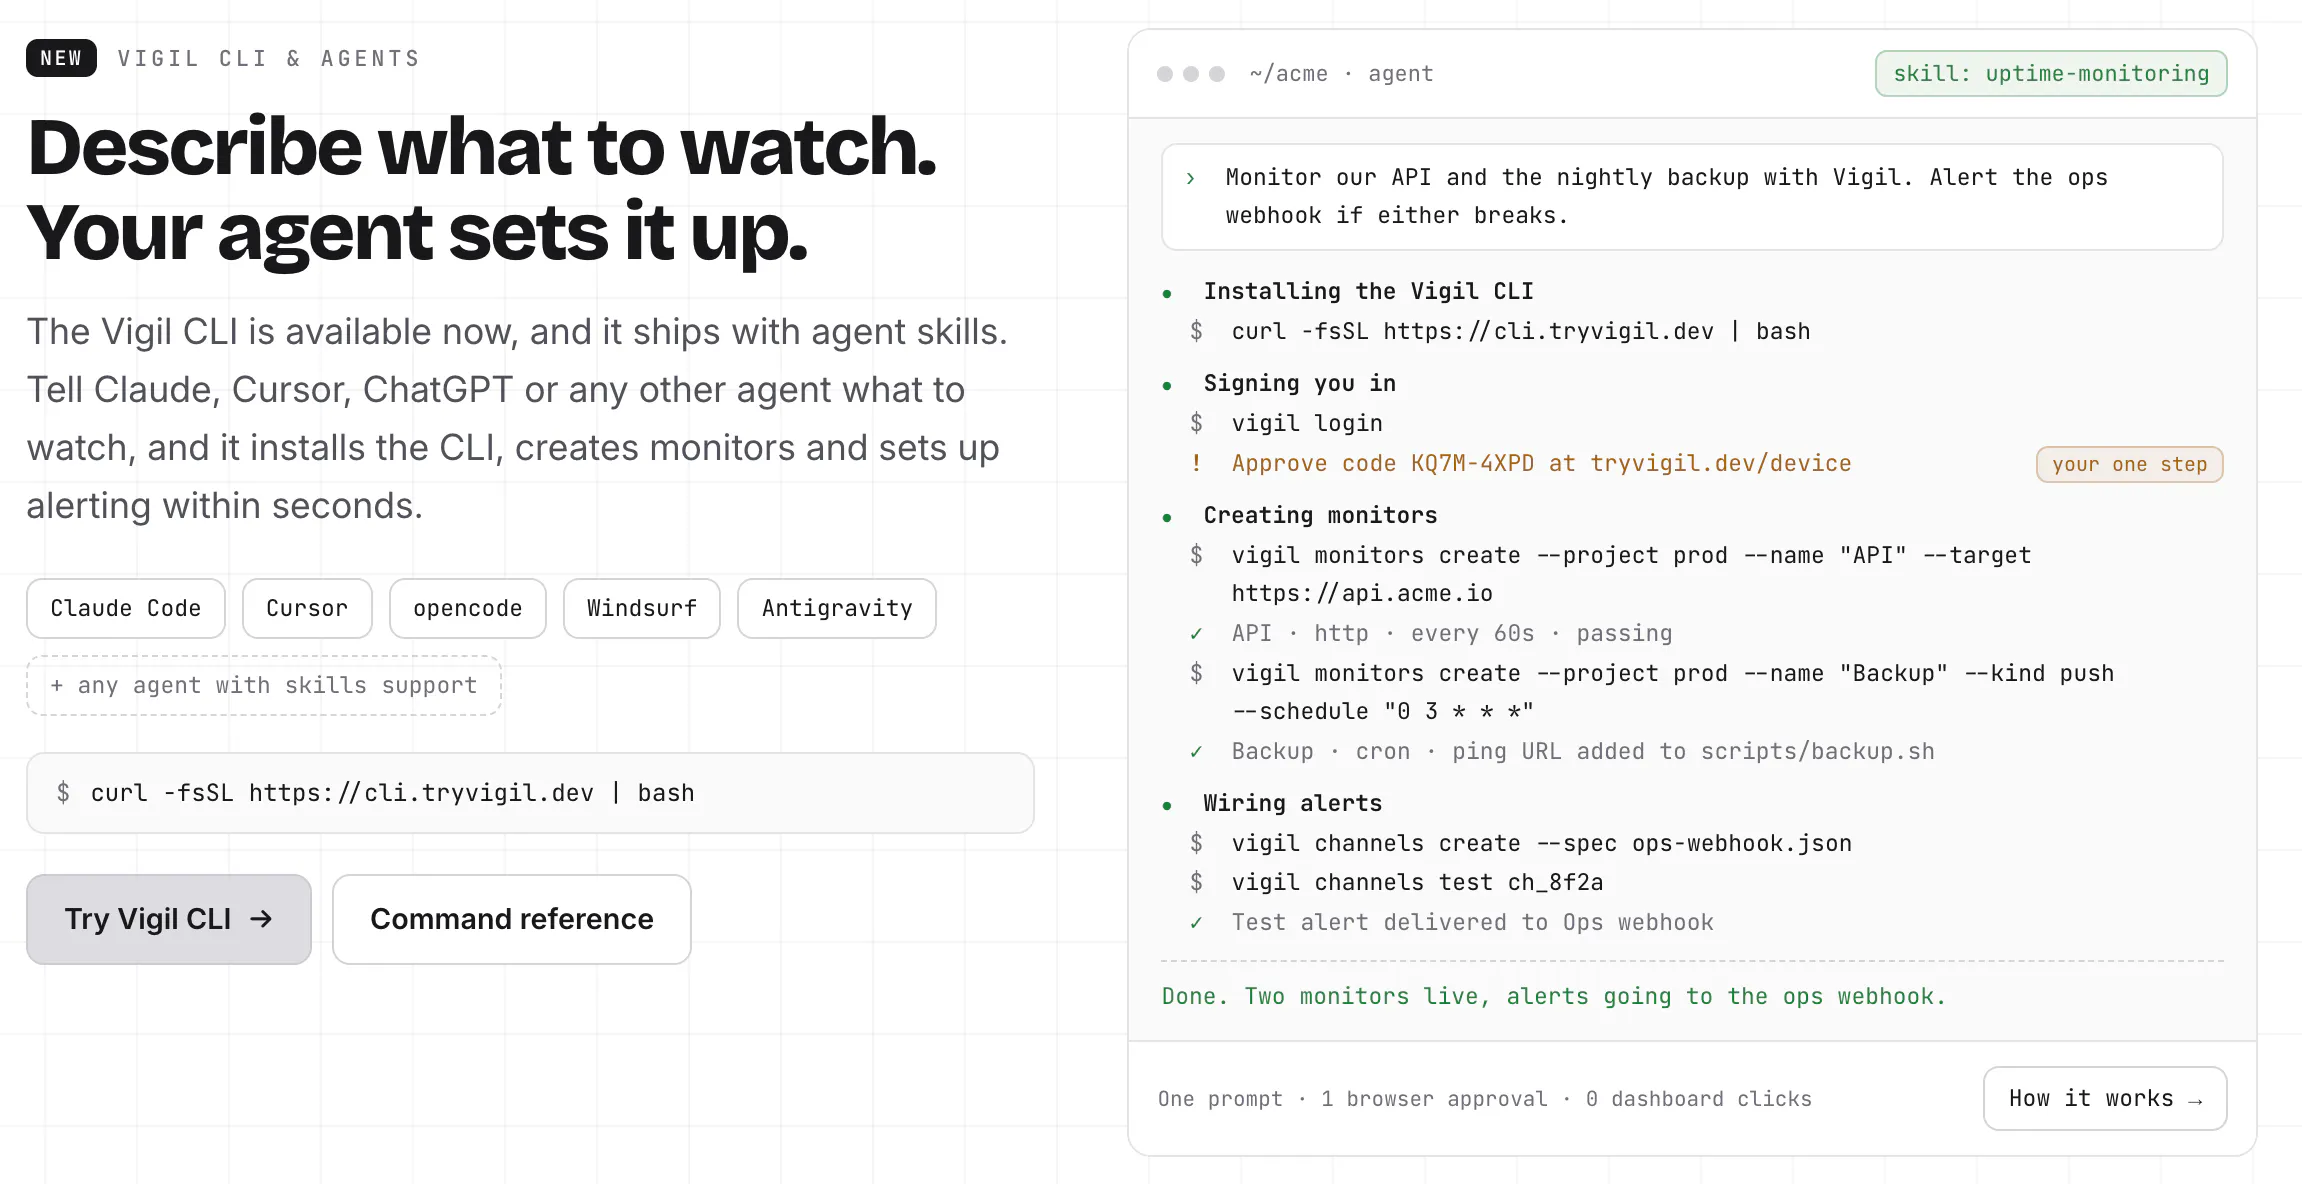Viewport: 2302px width, 1184px height.
Task: Click 'vigil channels create --spec ops-webhook.json' line
Action: pos(1541,843)
